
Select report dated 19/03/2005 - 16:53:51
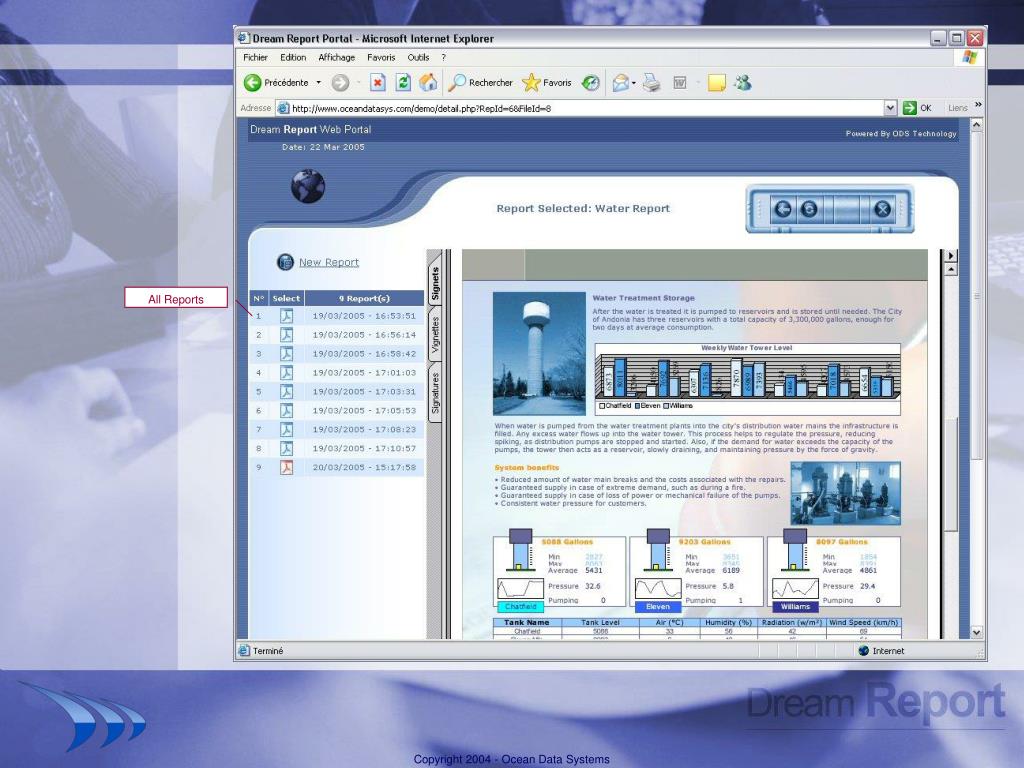[364, 316]
